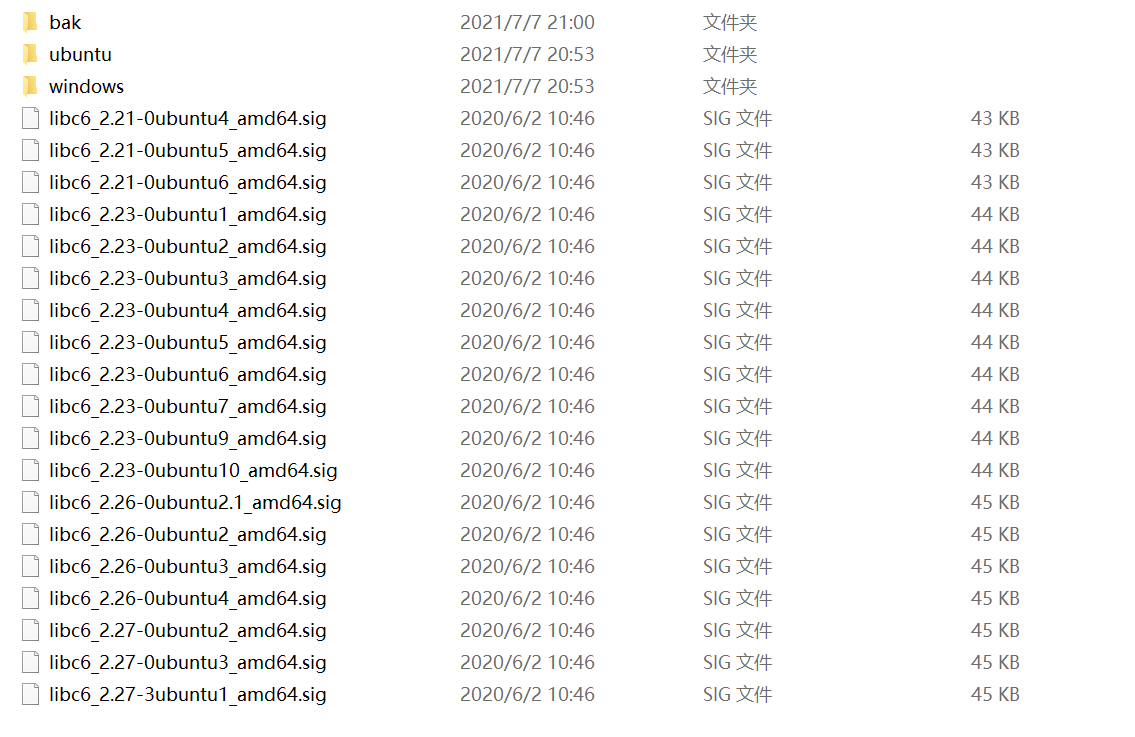Click SIG 文件 type of libc6_2.27-0ubuntu3

tap(737, 662)
